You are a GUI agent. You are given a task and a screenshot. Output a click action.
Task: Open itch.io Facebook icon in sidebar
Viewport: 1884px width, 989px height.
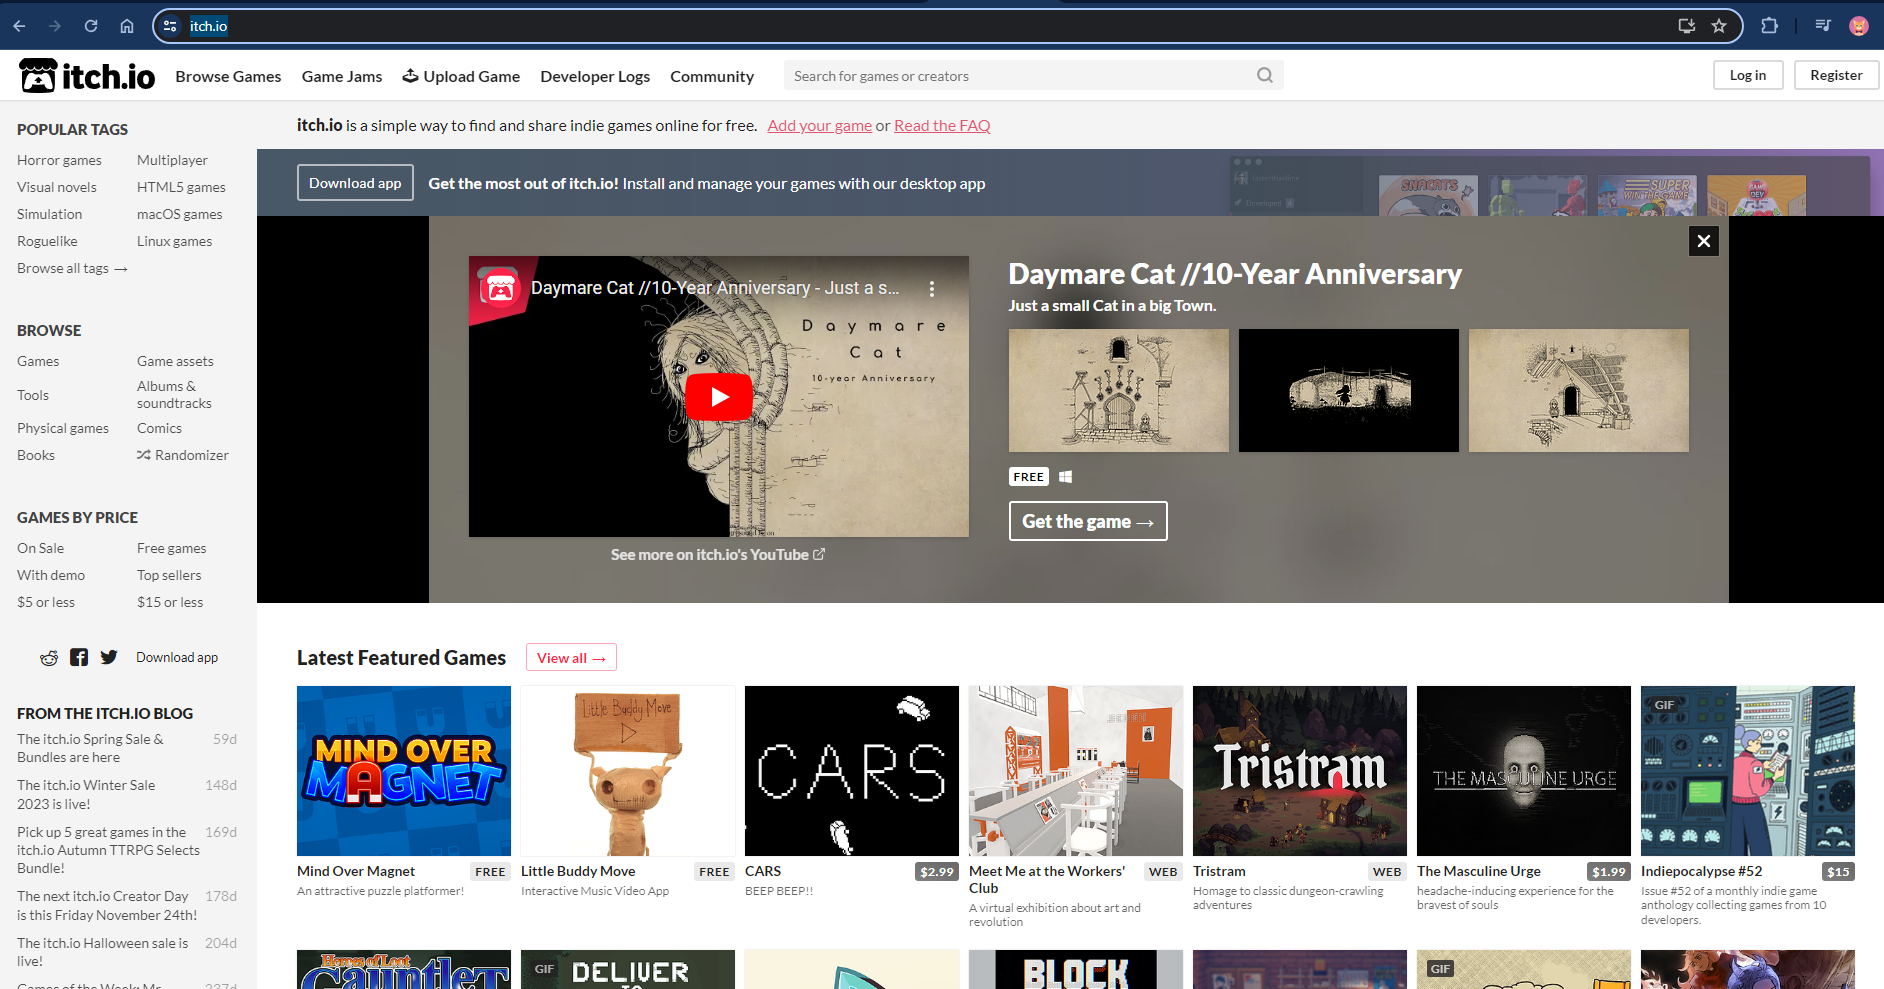(x=79, y=657)
